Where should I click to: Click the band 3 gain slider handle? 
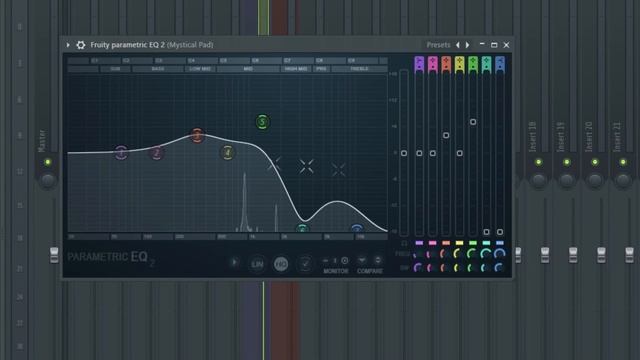tap(446, 135)
